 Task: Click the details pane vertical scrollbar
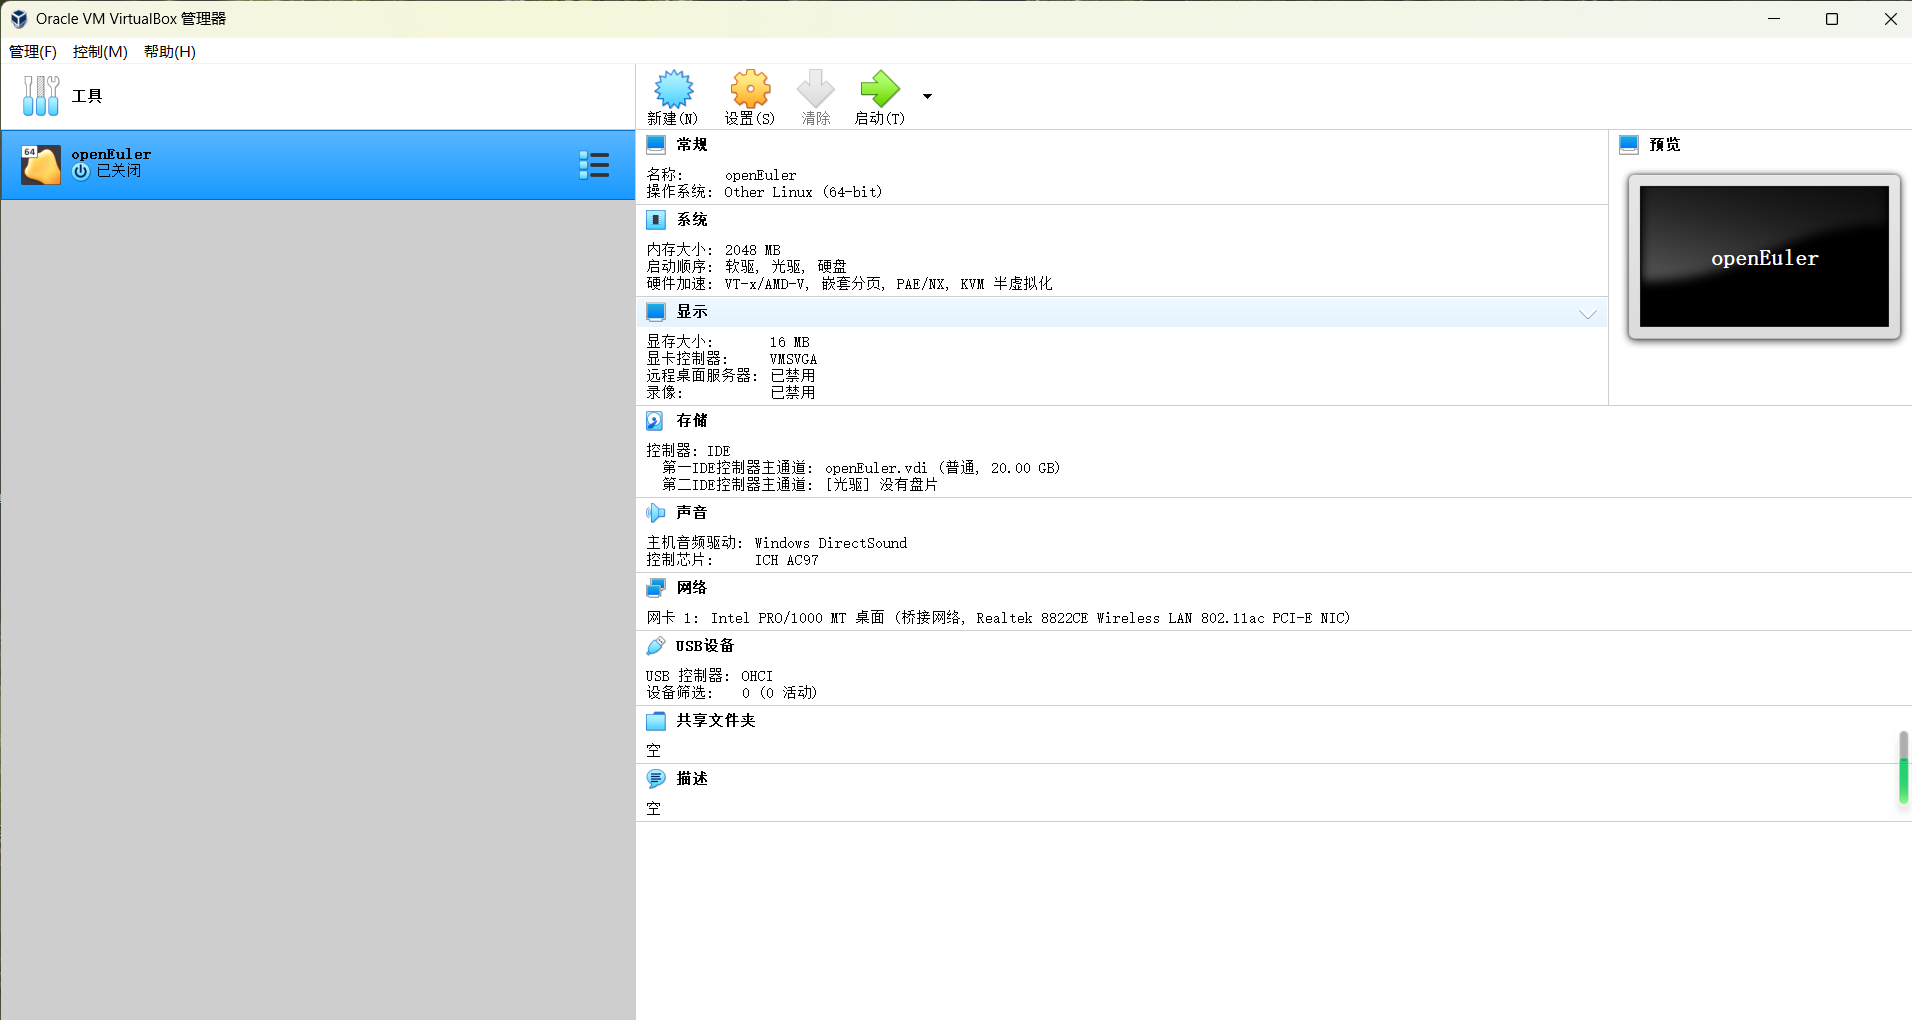(1903, 767)
